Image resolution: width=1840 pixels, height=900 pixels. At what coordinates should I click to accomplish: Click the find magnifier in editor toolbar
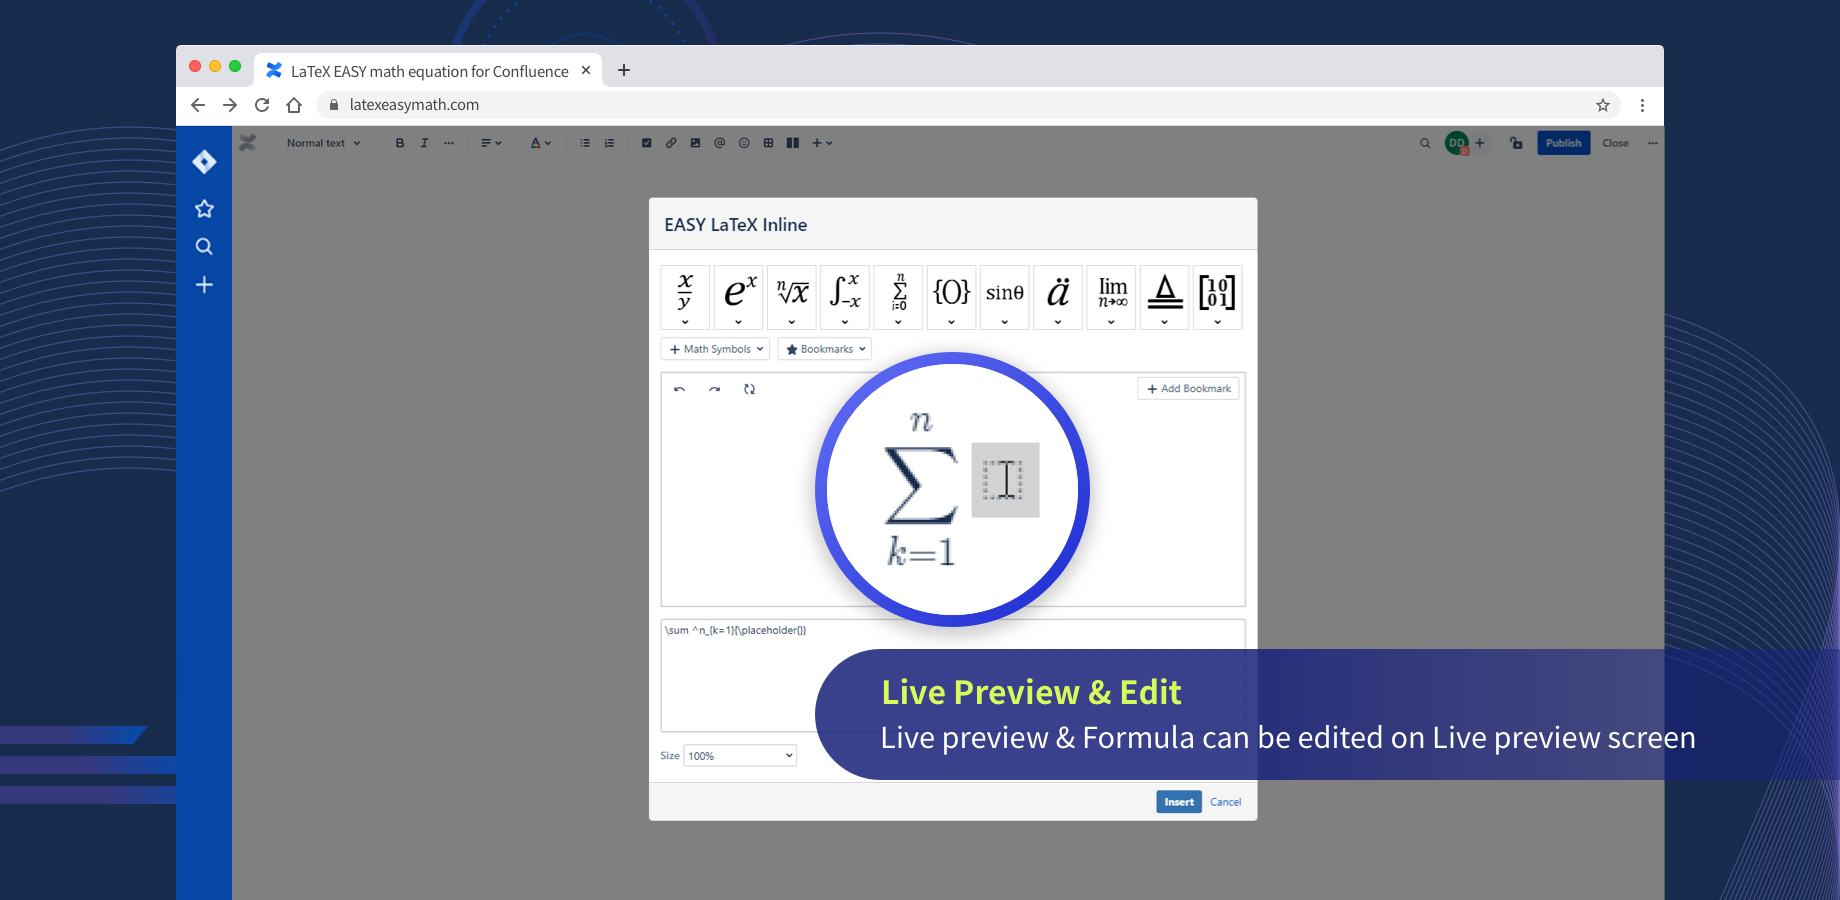(x=1425, y=143)
